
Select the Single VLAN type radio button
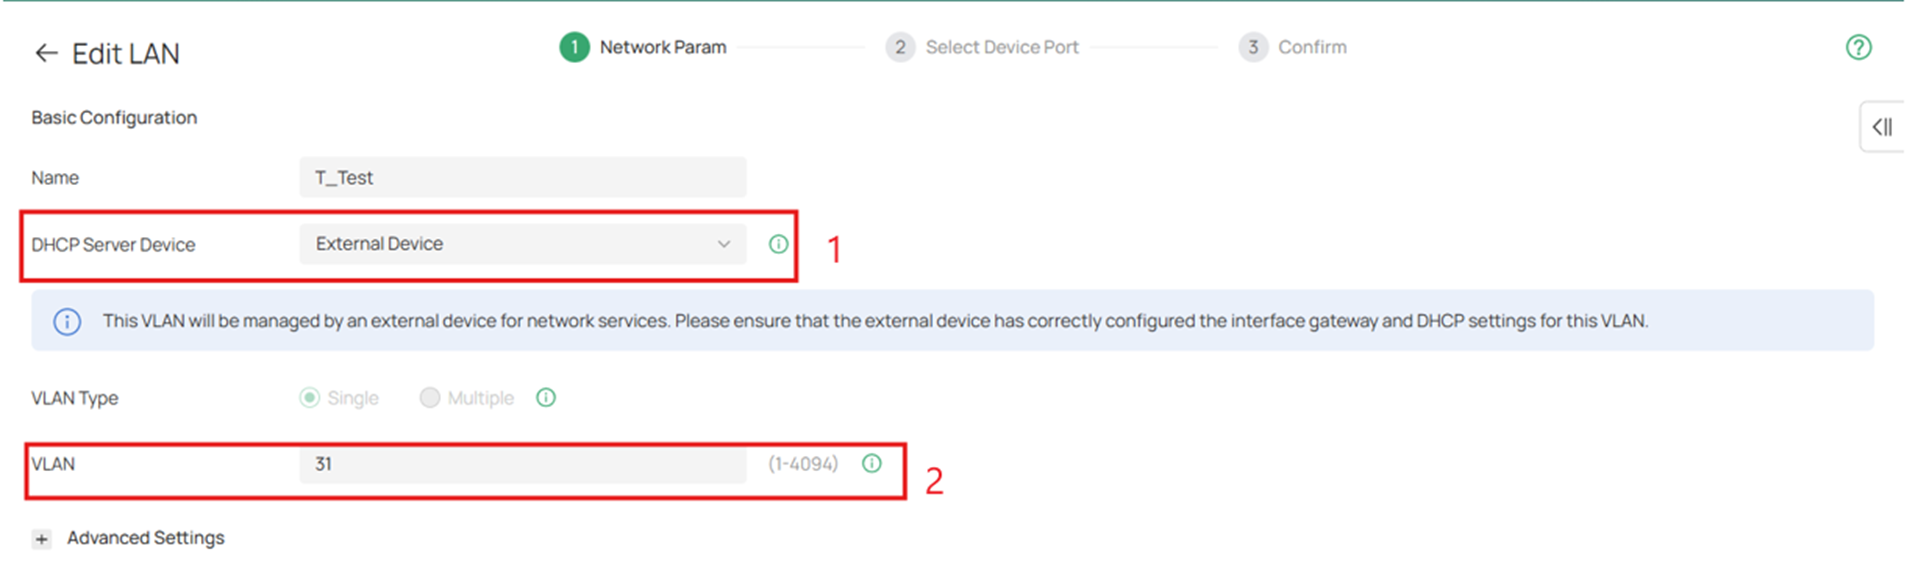tap(310, 397)
